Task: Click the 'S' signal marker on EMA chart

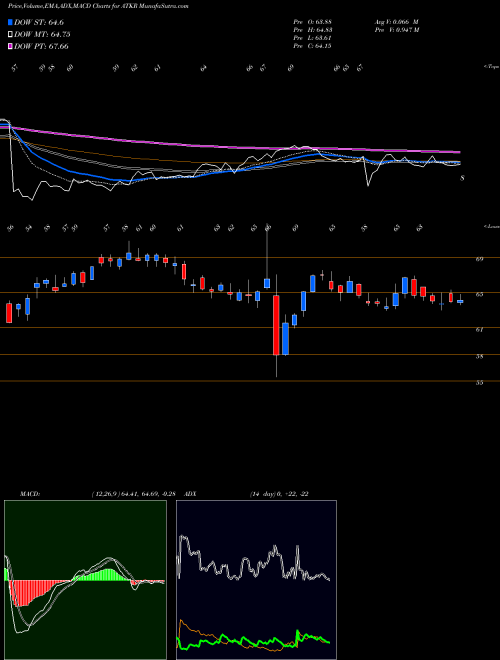Action: [462, 178]
